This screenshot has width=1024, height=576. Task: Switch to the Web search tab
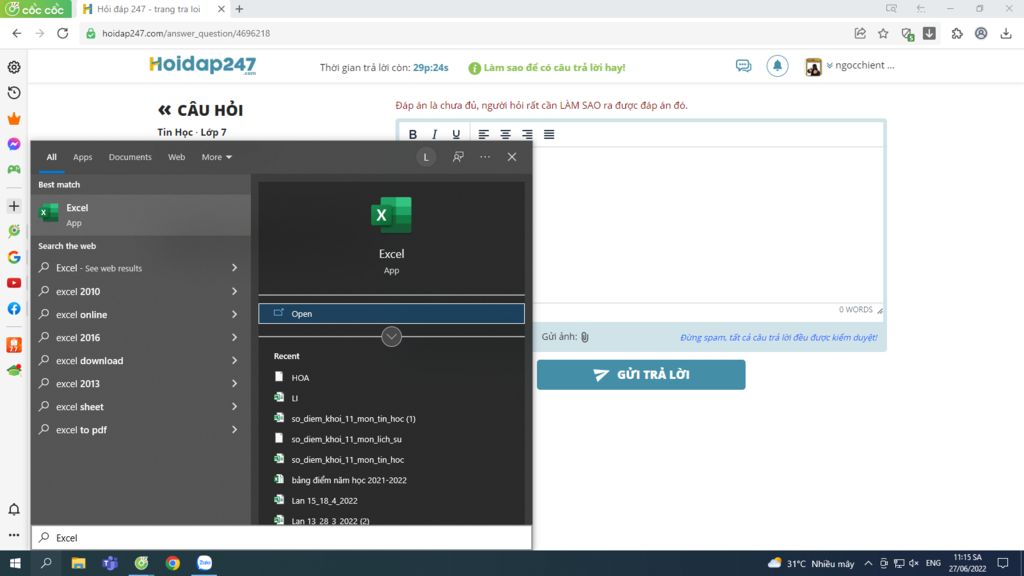(x=176, y=157)
